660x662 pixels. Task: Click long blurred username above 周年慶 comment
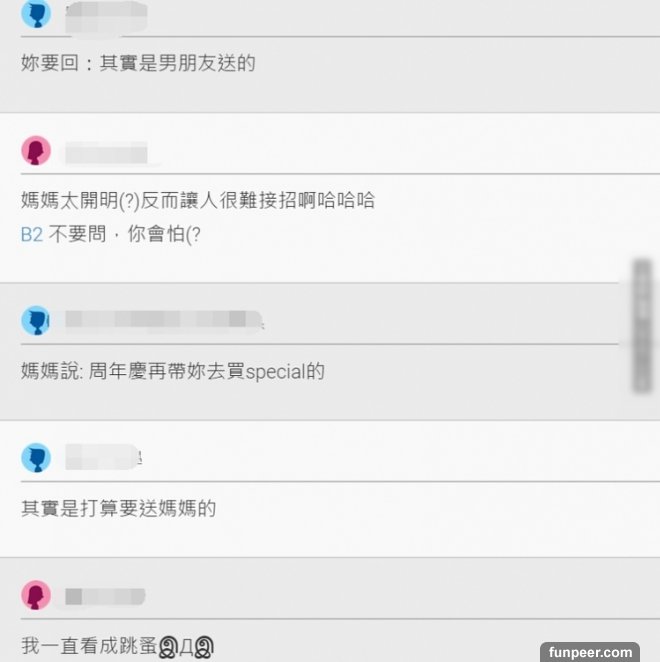164,320
